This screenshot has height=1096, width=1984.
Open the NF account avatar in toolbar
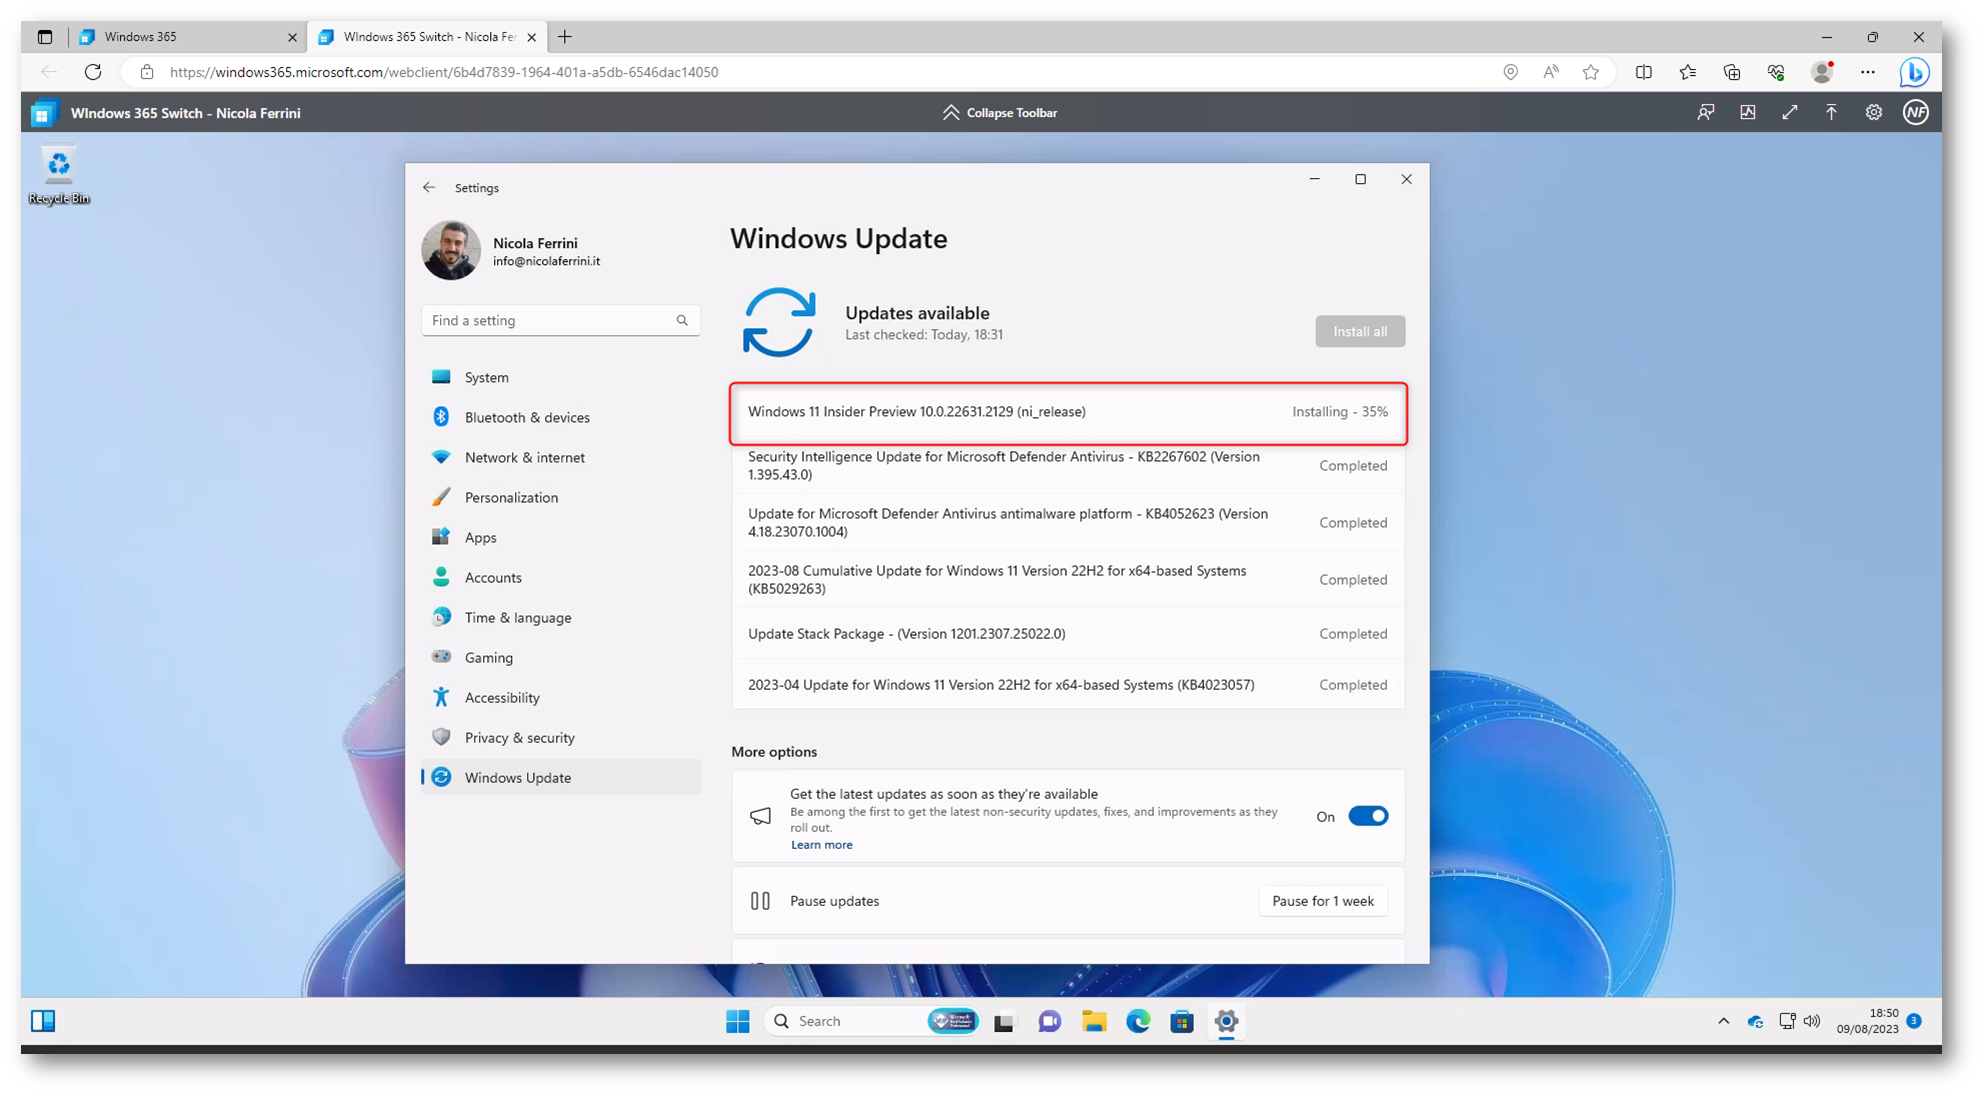click(1915, 113)
